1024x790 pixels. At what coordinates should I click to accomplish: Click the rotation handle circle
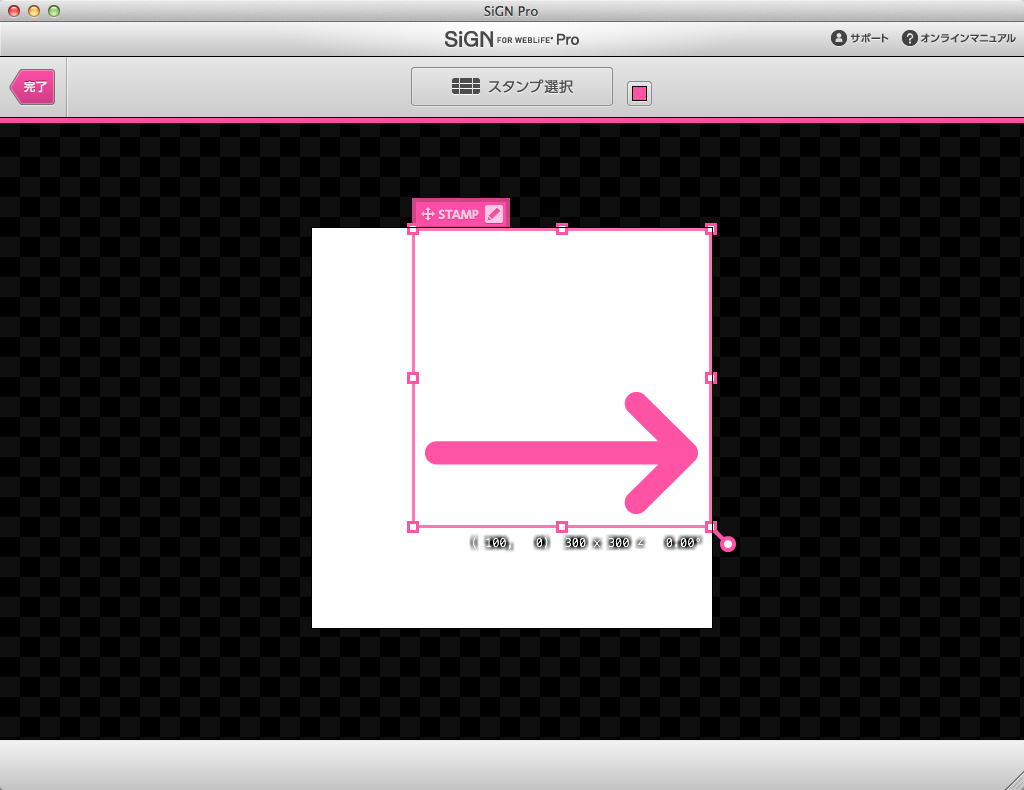[728, 544]
